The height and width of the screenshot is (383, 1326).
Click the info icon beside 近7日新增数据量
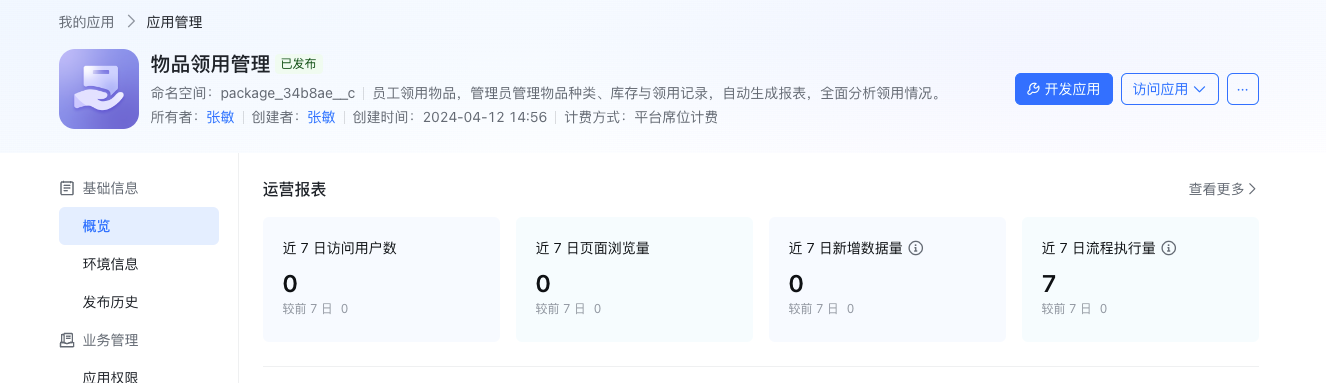point(915,248)
